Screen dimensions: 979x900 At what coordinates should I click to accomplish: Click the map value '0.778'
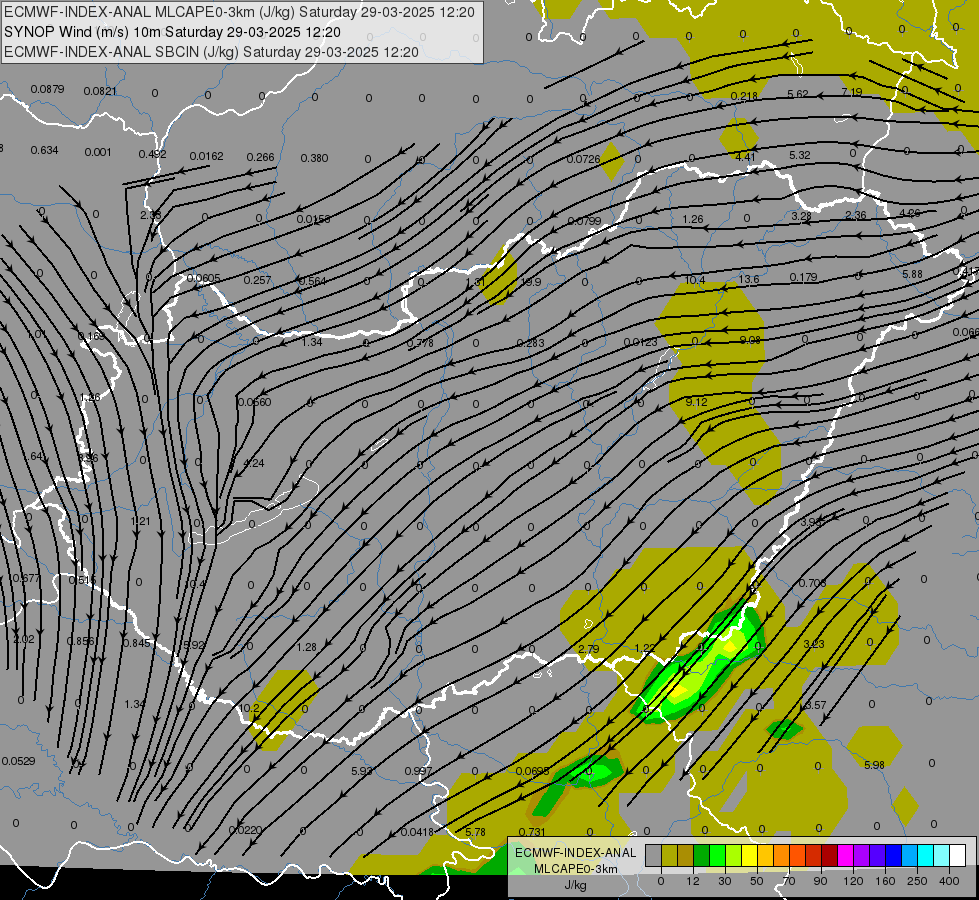pyautogui.click(x=420, y=343)
